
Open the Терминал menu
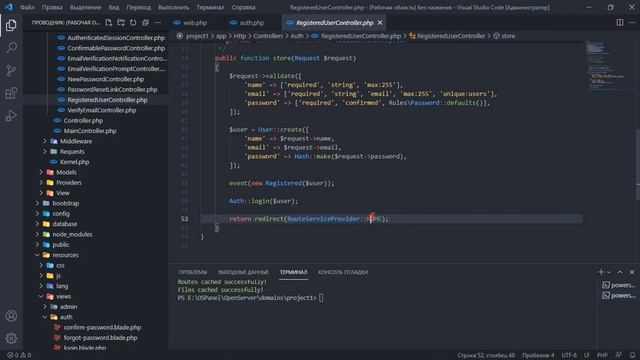[210, 7]
